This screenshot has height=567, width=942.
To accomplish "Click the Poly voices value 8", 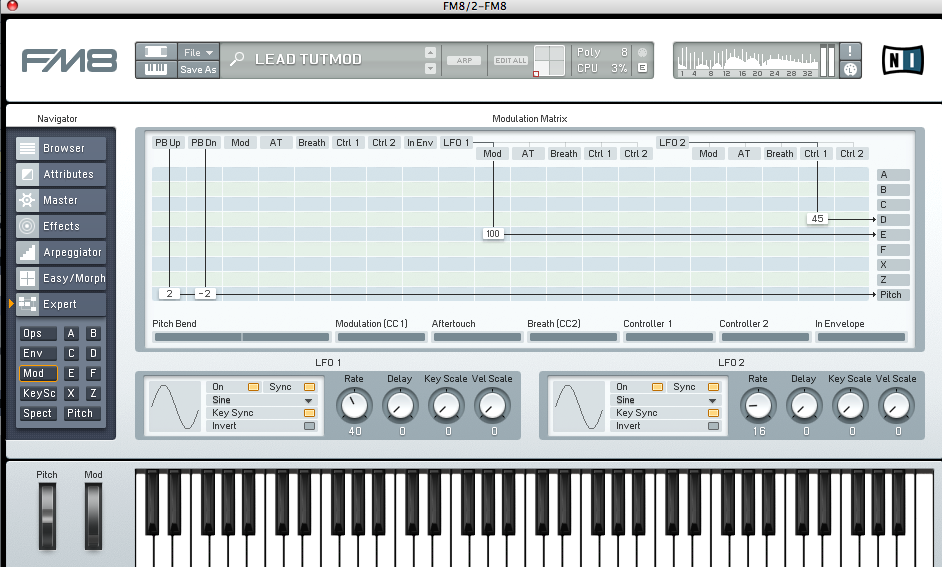I will point(624,52).
